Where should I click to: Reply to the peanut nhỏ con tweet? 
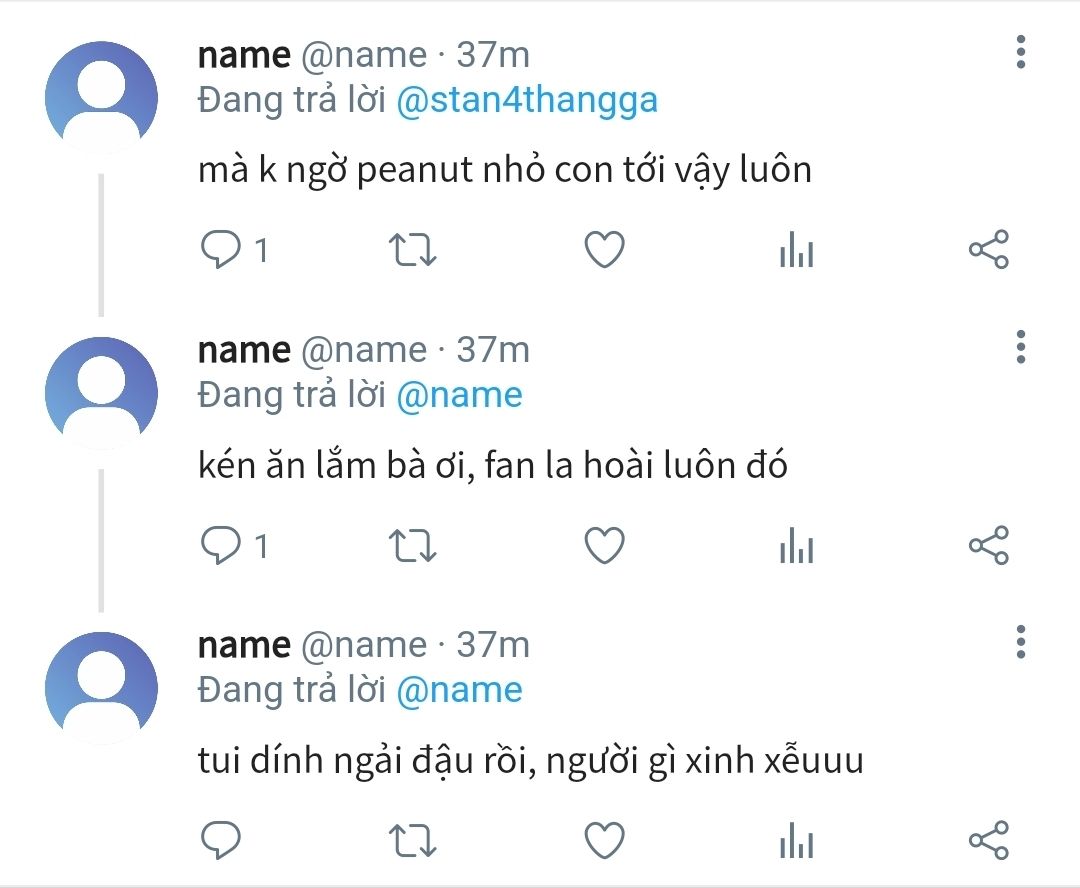[220, 250]
